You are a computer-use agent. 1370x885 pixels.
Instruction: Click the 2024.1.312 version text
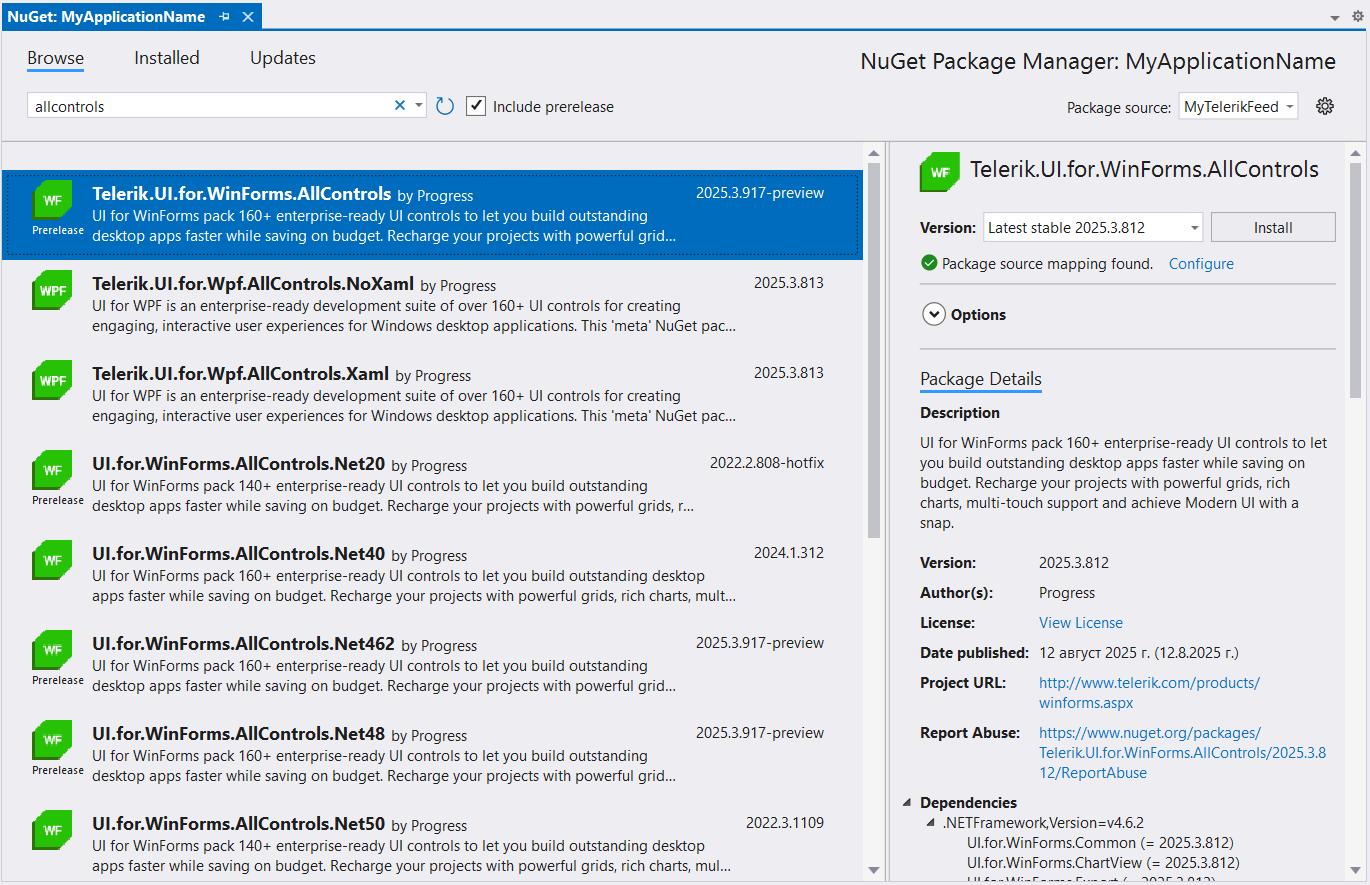click(x=789, y=553)
